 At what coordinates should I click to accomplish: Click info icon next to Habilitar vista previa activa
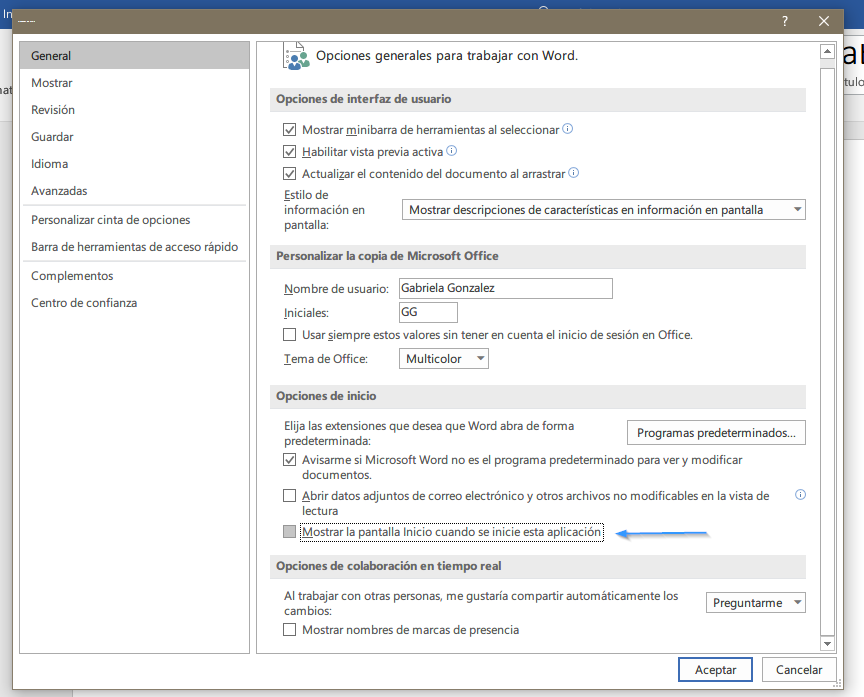451,151
